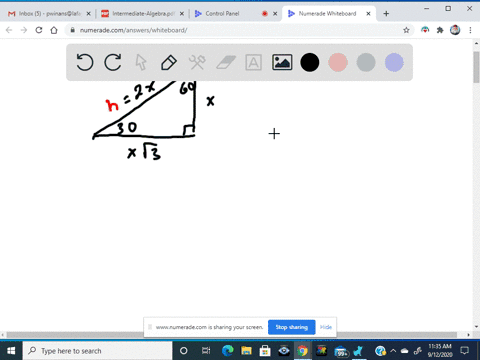The image size is (480, 360).
Task: Select the black ink color
Action: point(310,62)
